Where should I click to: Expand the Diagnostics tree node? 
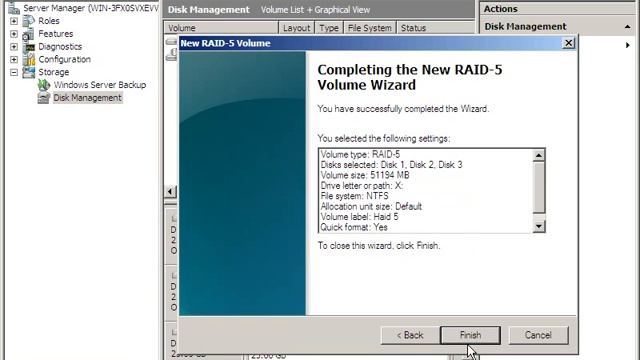[x=14, y=47]
